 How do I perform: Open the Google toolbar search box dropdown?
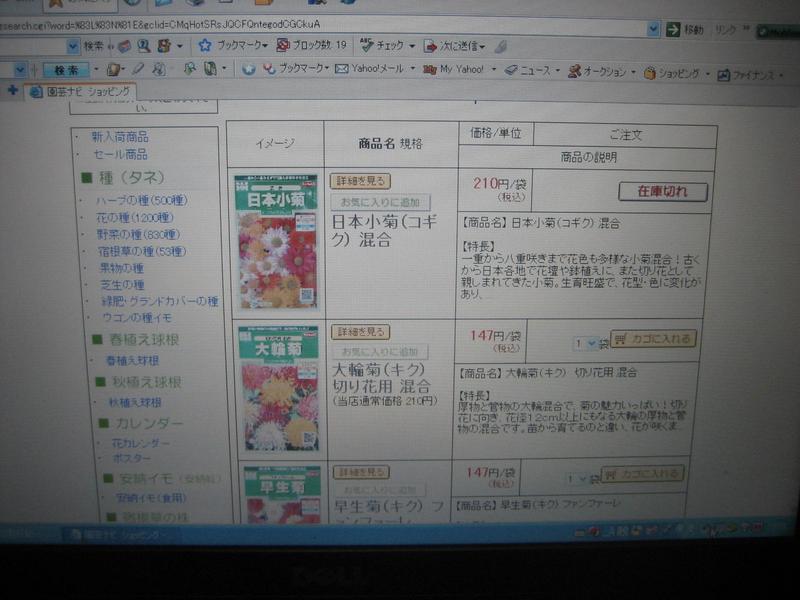[x=72, y=47]
